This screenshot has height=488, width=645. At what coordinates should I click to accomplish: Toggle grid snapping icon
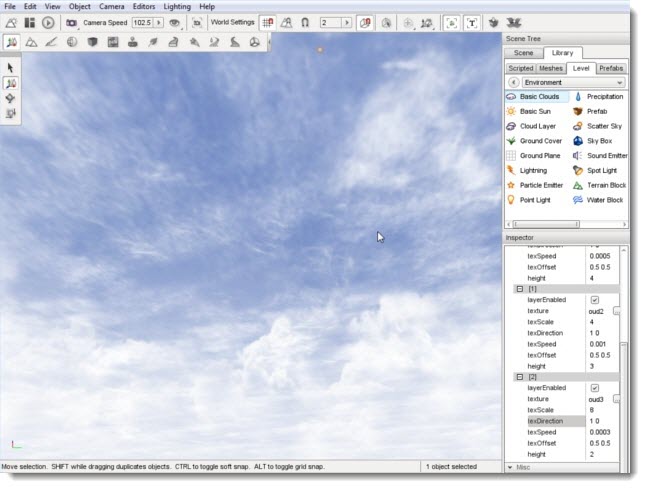pyautogui.click(x=267, y=23)
